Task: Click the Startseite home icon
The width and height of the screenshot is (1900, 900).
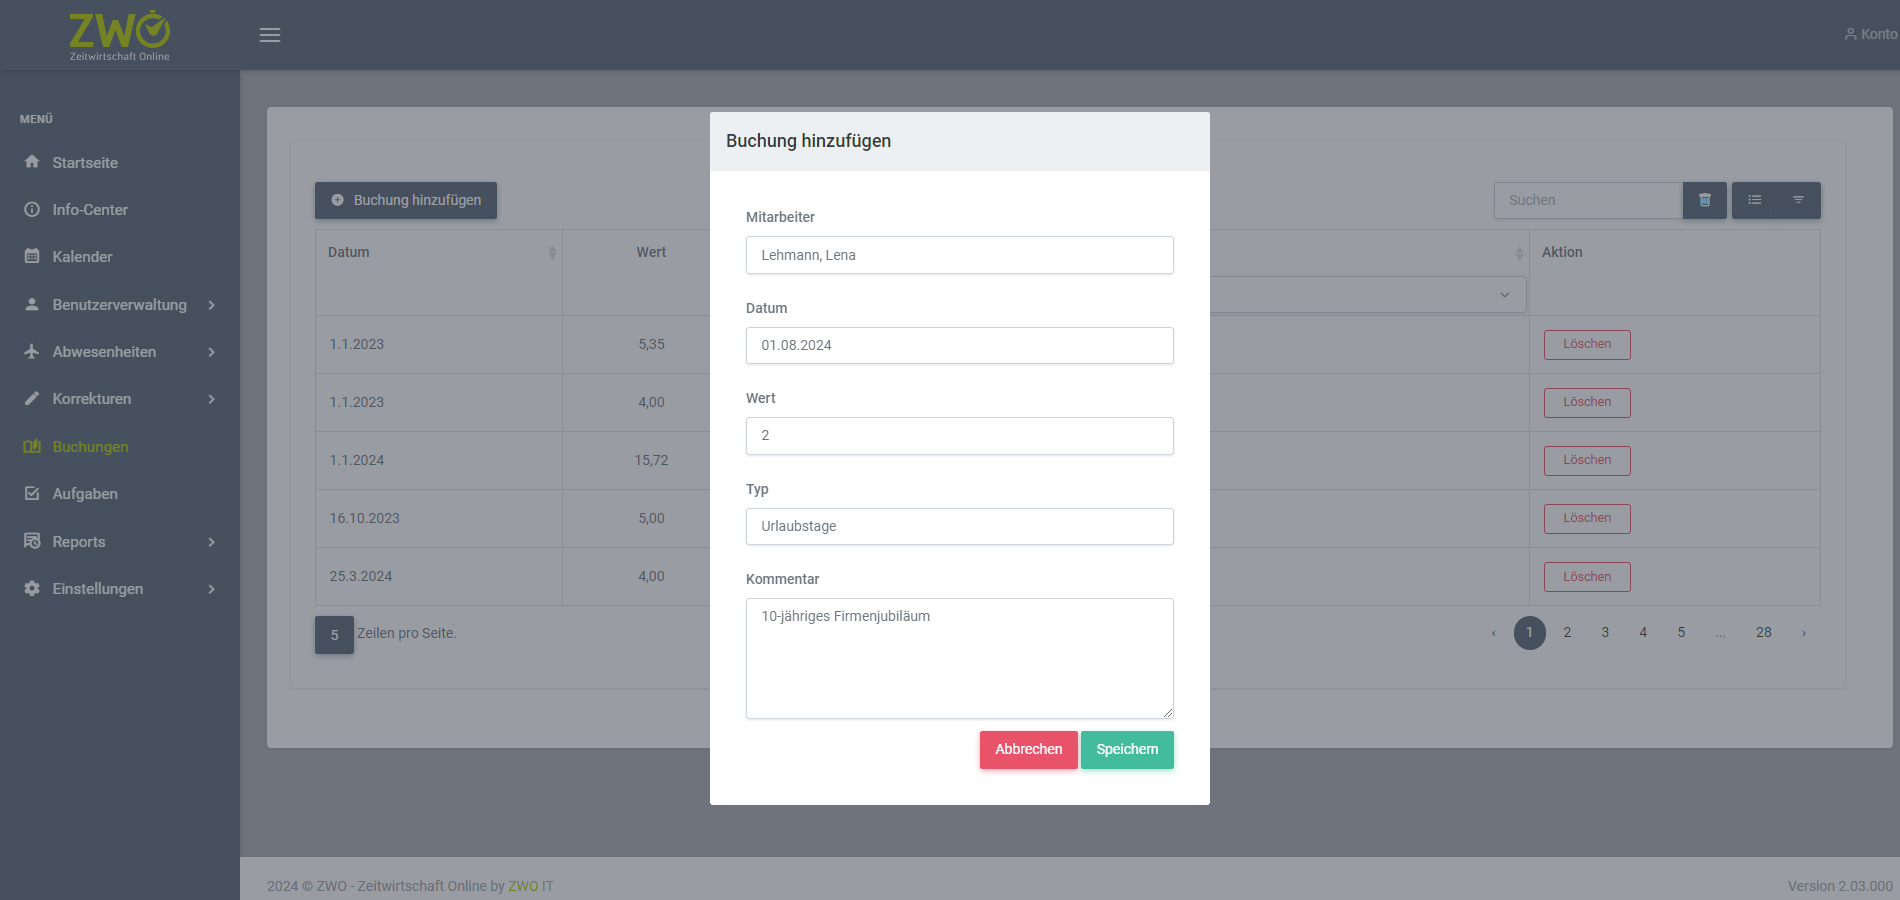Action: (32, 162)
